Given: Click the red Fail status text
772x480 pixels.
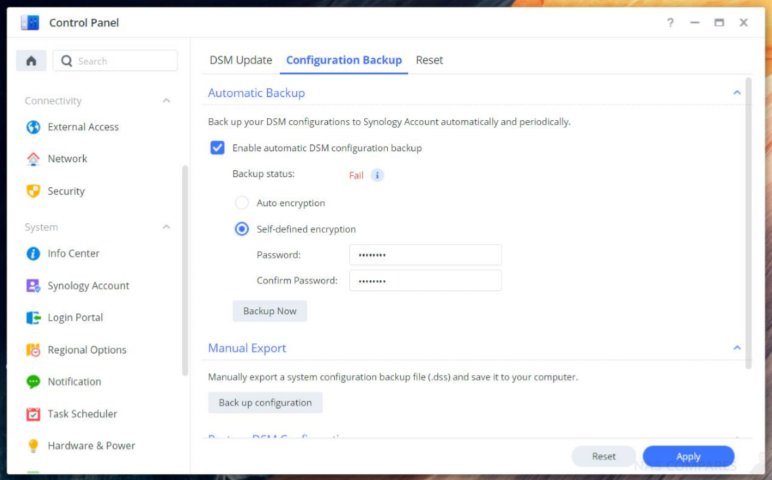Looking at the screenshot, I should (356, 175).
